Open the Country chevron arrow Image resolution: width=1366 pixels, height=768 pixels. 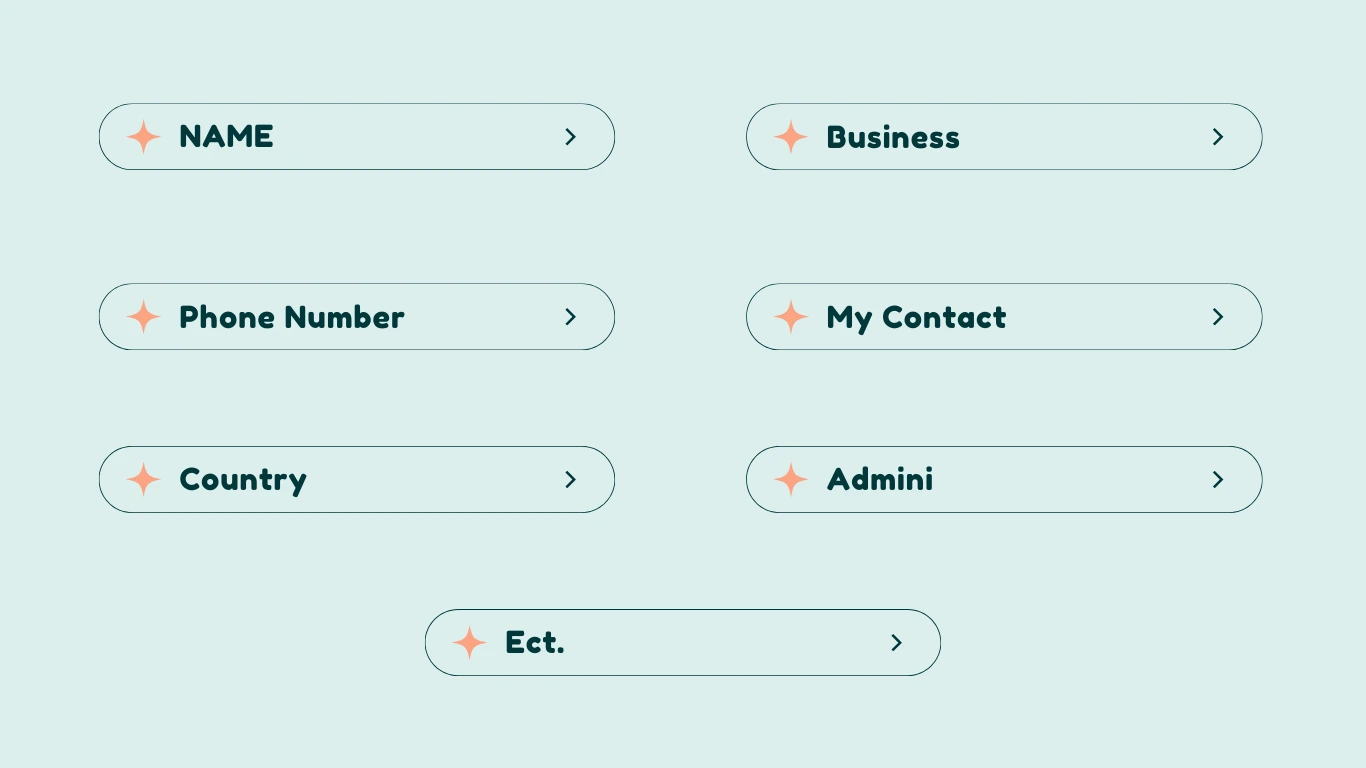tap(571, 480)
